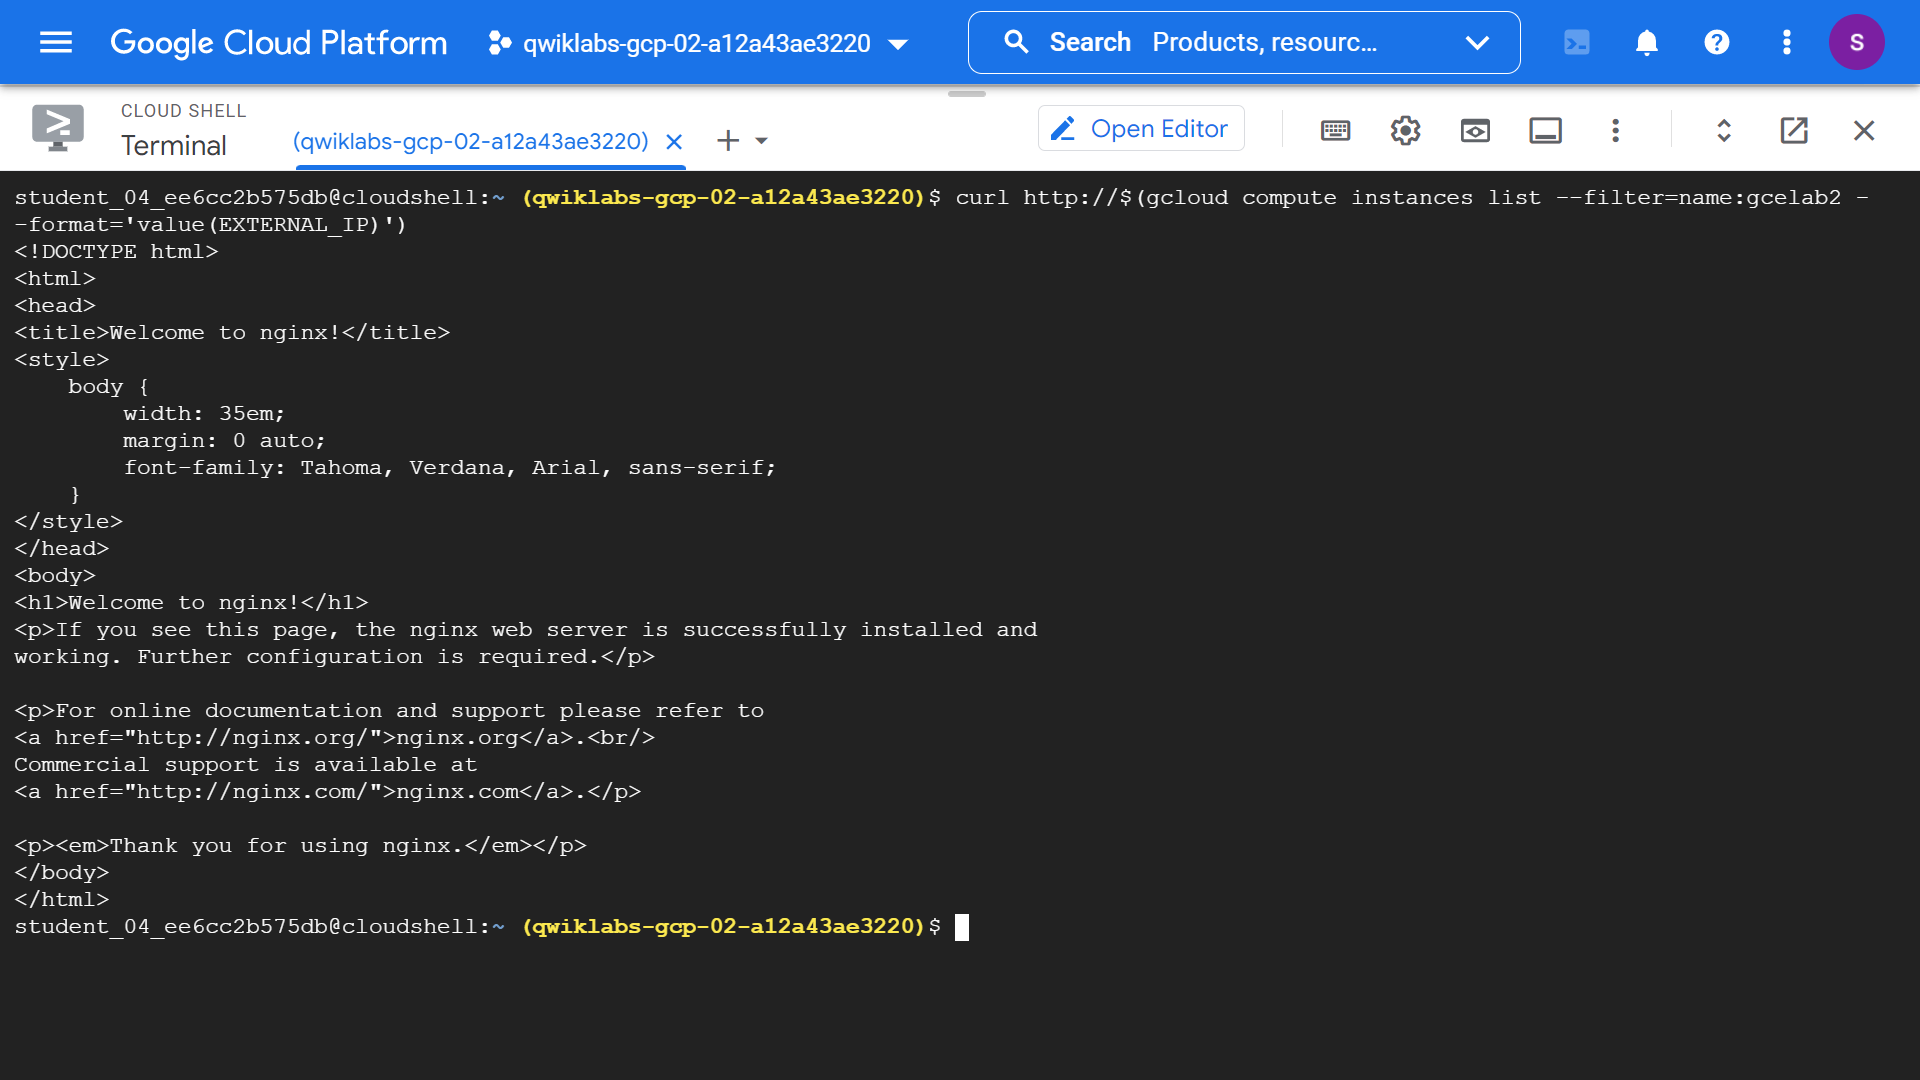
Task: Open new tab dropdown arrow
Action: pyautogui.click(x=762, y=141)
